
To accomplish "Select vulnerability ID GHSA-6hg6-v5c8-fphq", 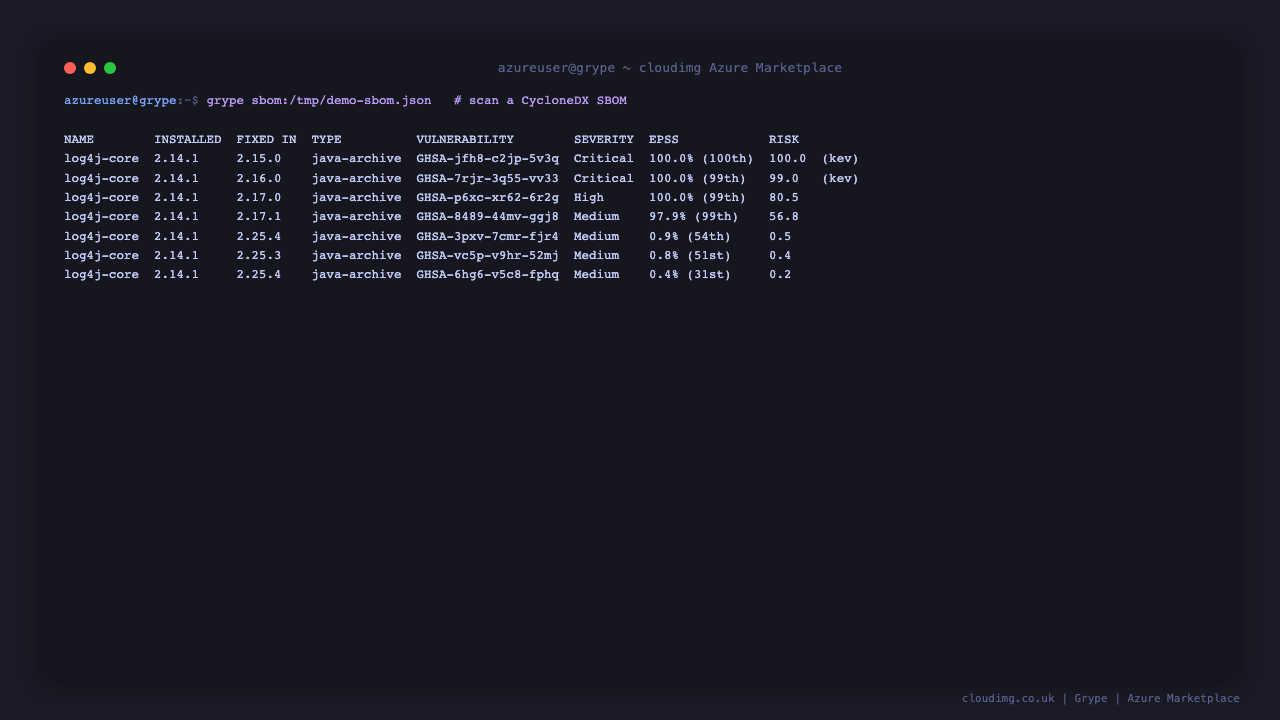I will [488, 275].
